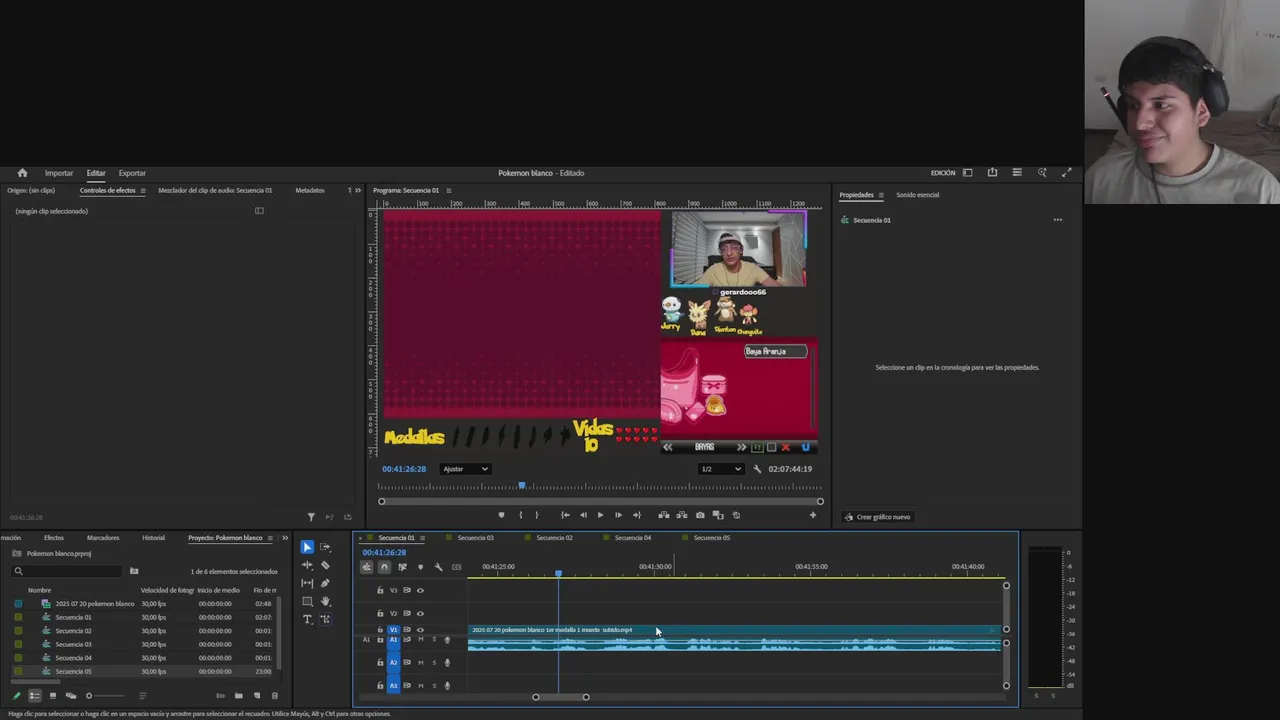Pick the Type text tool
Screen dimensions: 1280x720
point(307,619)
